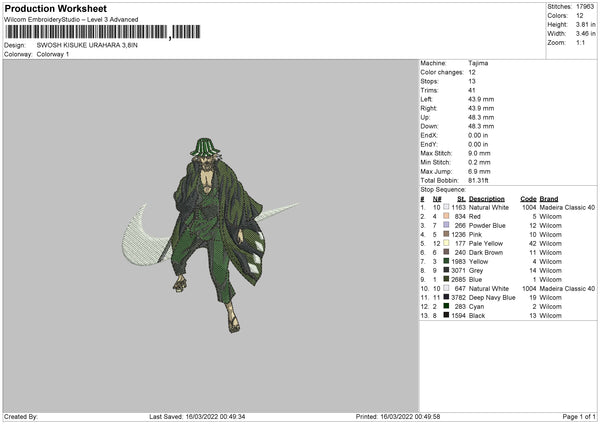
Task: Select the Max Jump value 6.9 mm
Action: coord(479,171)
